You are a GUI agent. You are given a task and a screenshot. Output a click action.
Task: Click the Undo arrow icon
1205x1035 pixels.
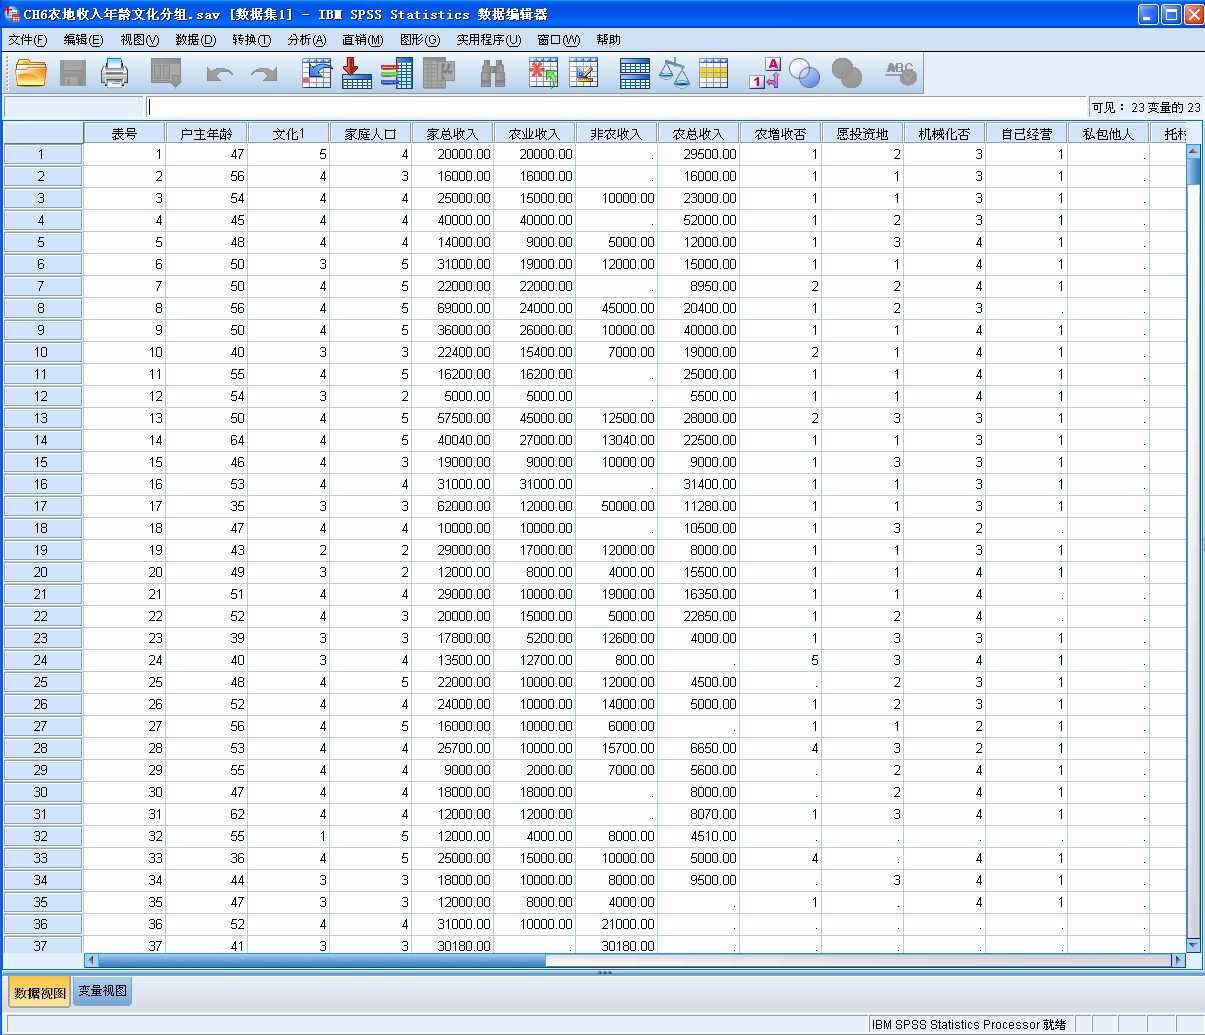[x=219, y=74]
